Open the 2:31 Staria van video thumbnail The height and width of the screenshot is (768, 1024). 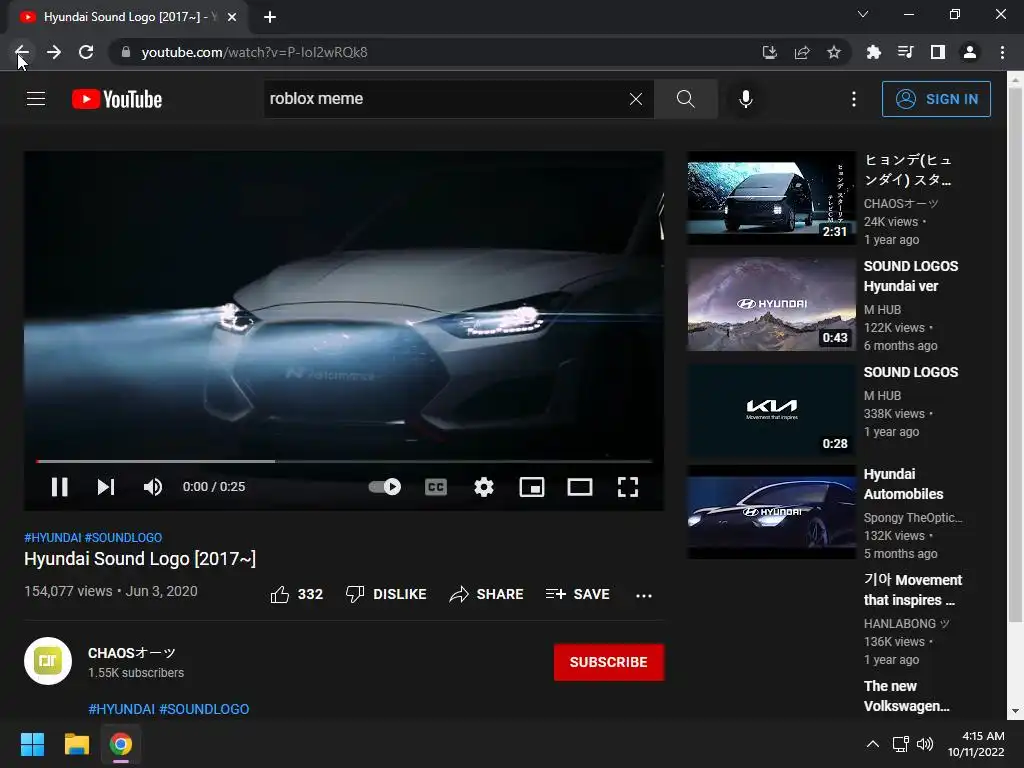point(771,199)
